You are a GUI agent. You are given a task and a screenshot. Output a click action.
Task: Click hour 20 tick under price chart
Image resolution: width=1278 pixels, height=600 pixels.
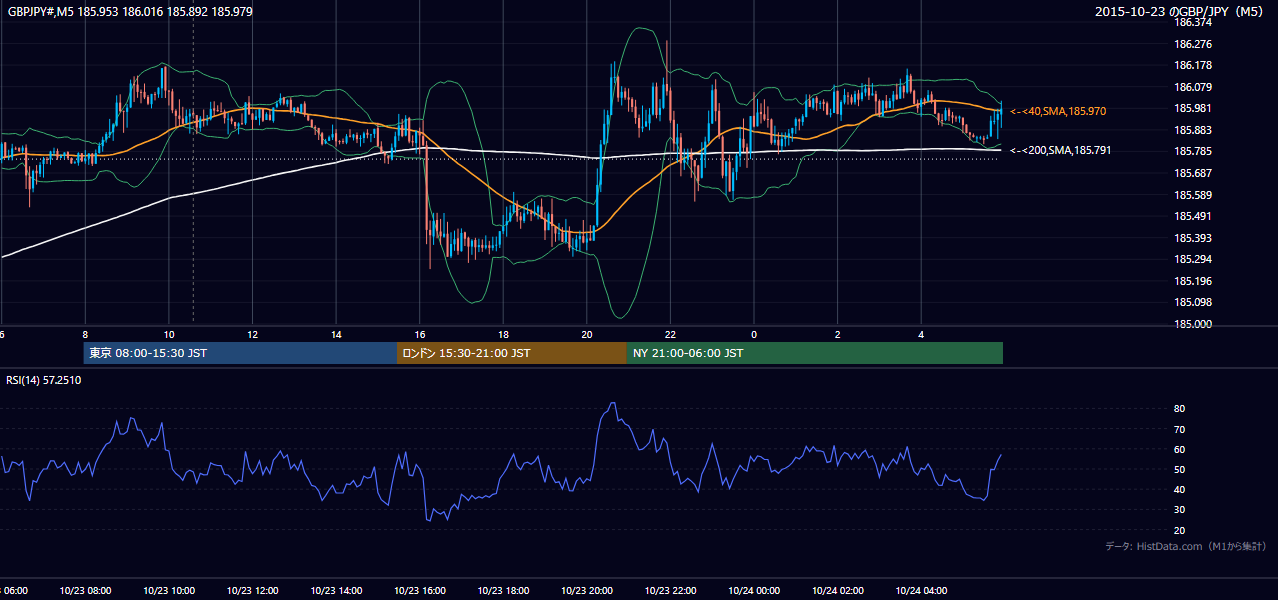[x=587, y=335]
